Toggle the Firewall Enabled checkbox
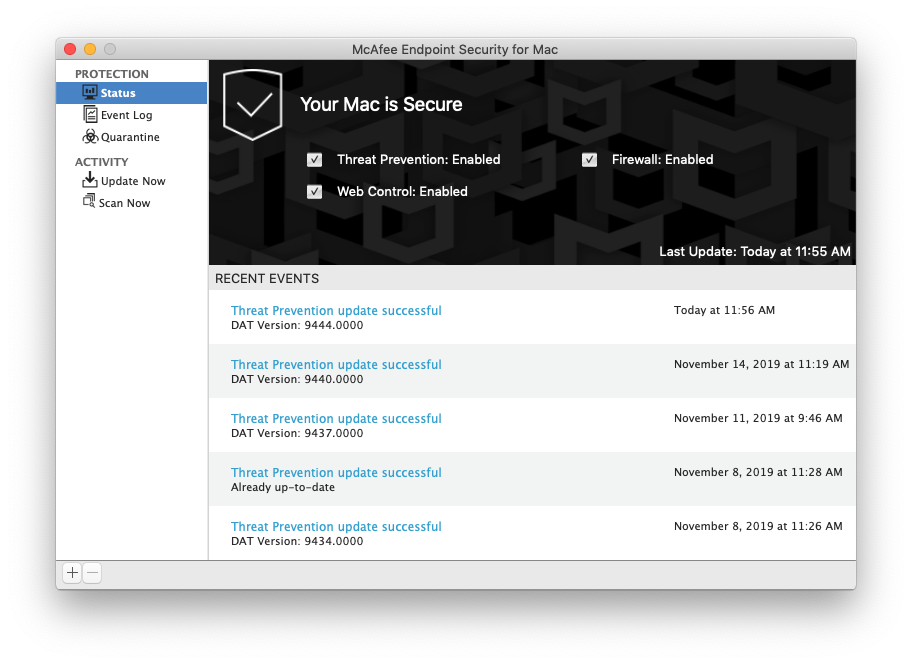Viewport: 912px width, 664px height. tap(590, 160)
